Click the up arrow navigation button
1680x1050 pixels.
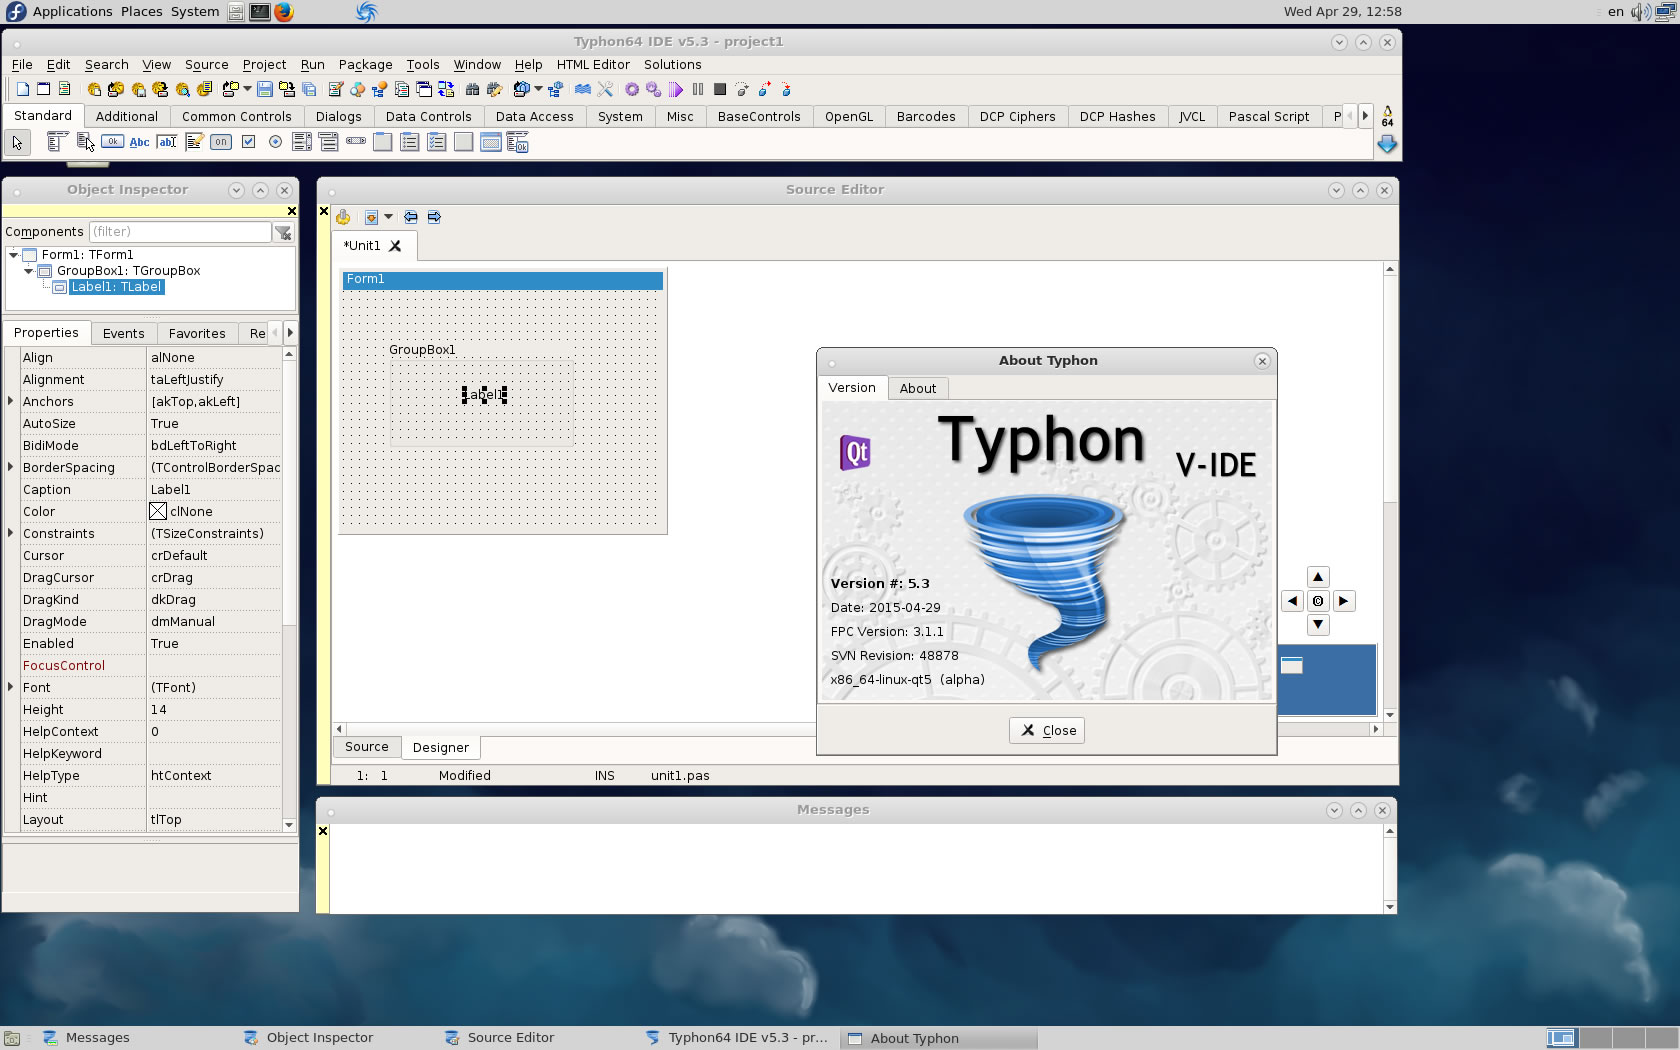point(1318,577)
